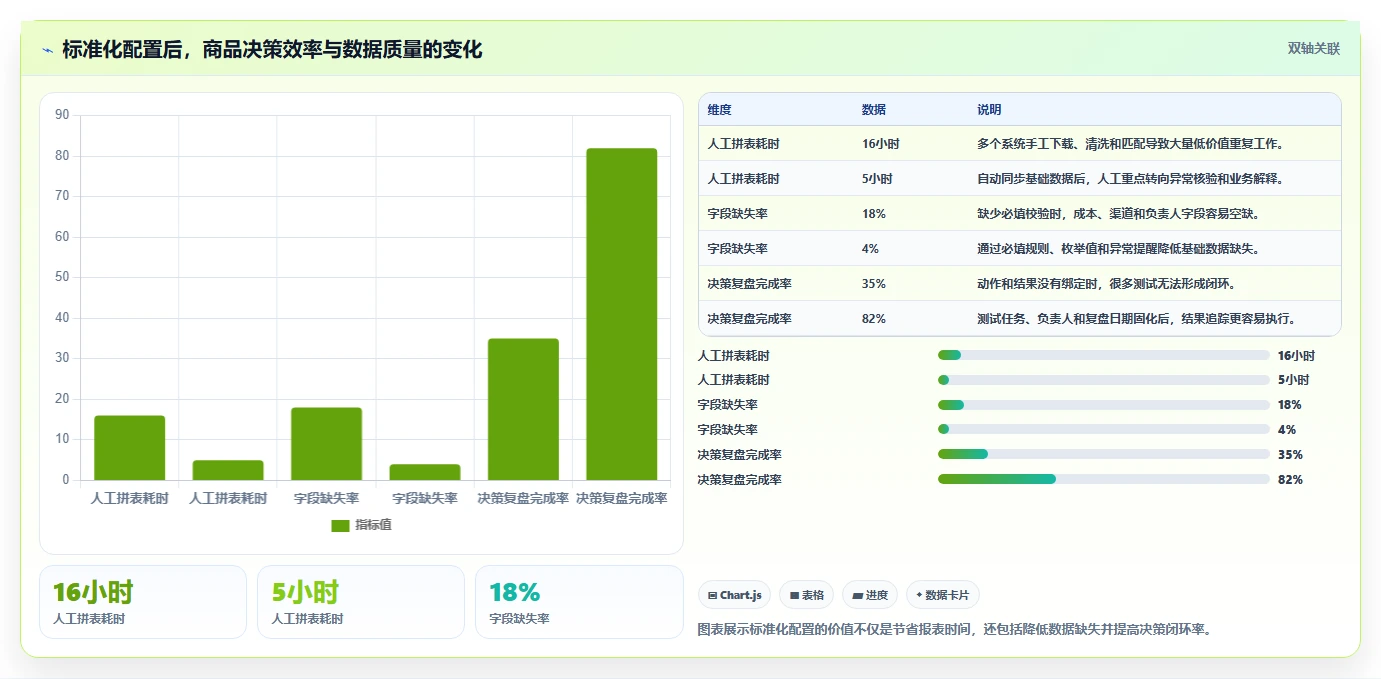Click the 双轴关联 tag in the header
The image size is (1381, 679).
click(x=1313, y=49)
